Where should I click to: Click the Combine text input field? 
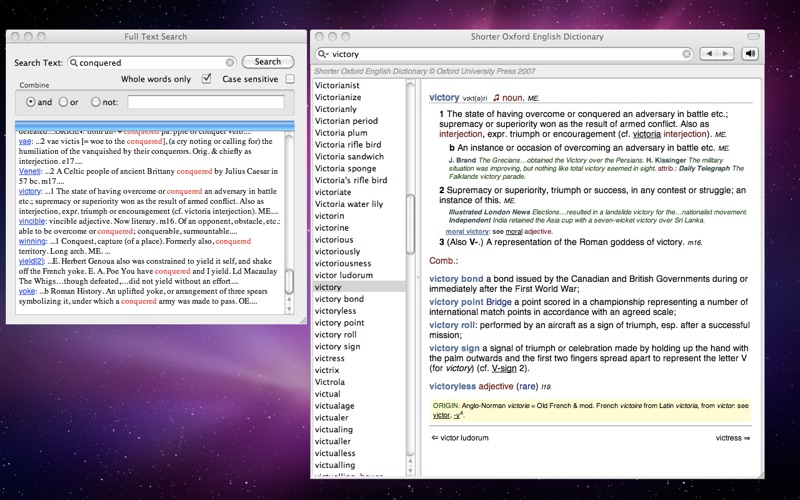coord(205,102)
